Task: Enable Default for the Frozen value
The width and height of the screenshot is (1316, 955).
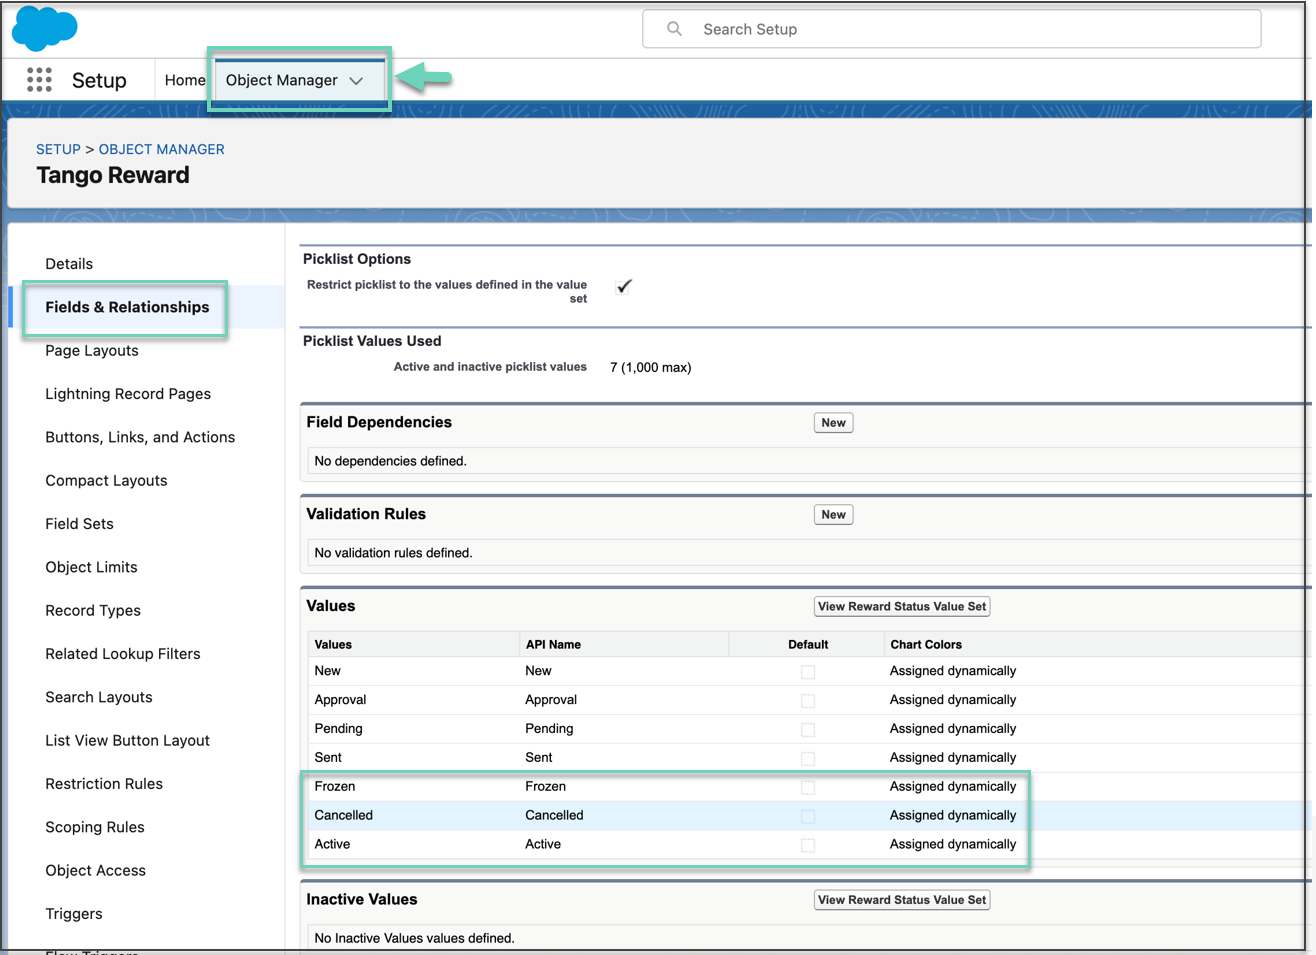Action: click(x=808, y=788)
